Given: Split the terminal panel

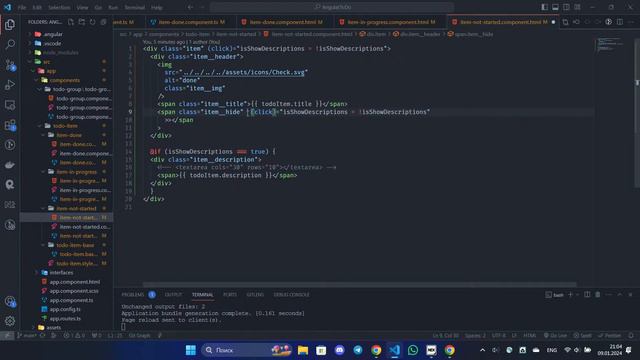Looking at the screenshot, I should (587, 294).
